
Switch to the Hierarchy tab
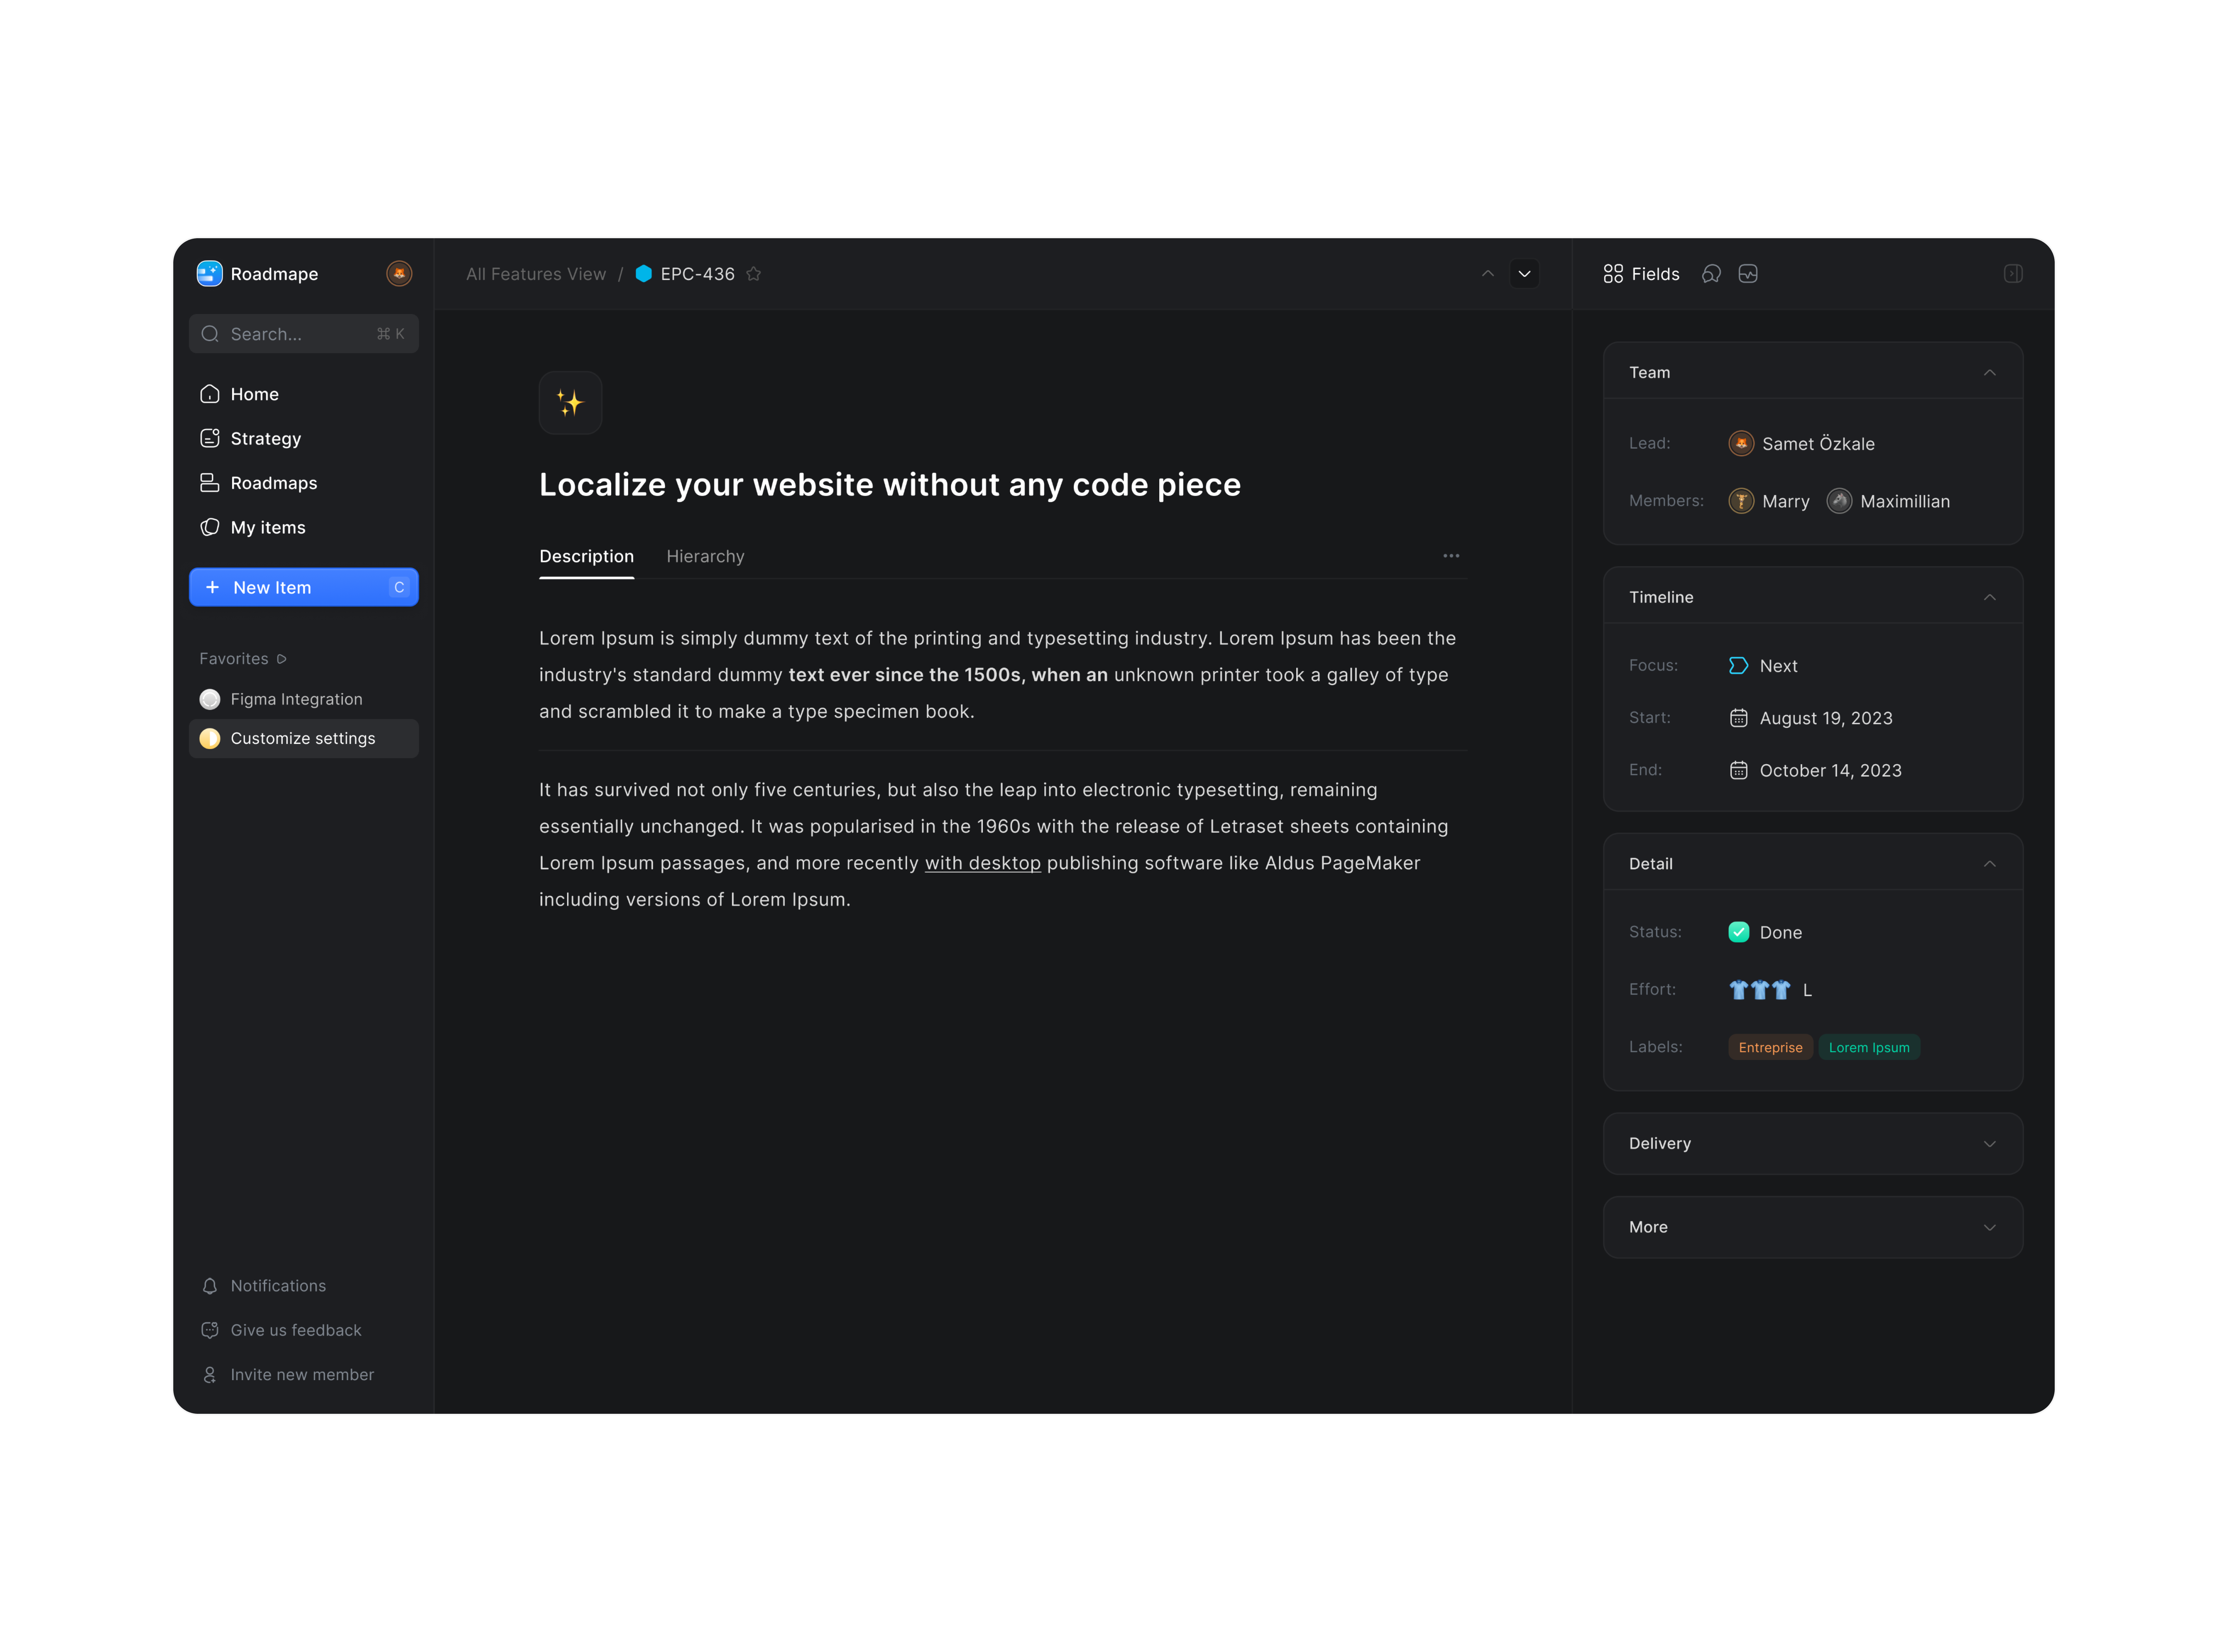(x=705, y=557)
